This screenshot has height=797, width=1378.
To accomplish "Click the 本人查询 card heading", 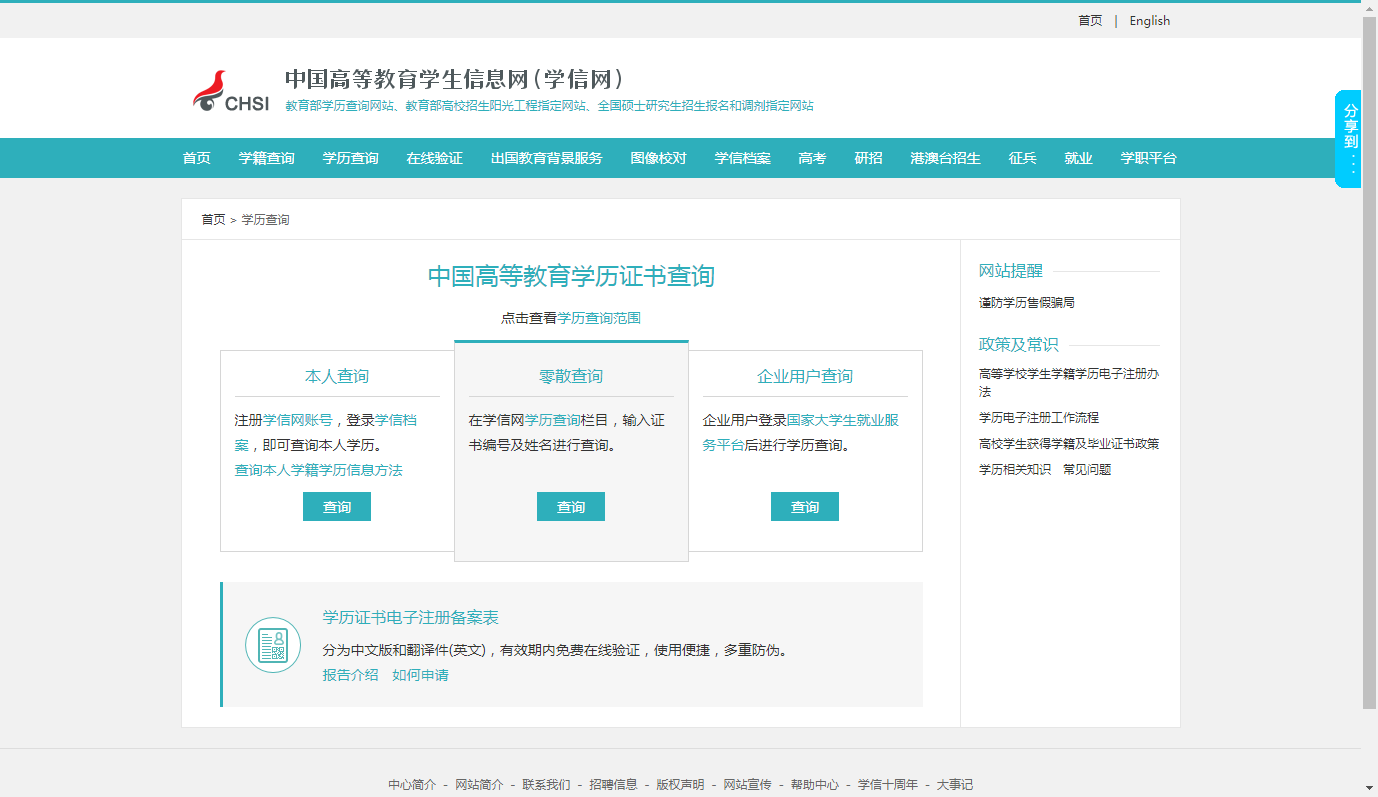I will 337,376.
